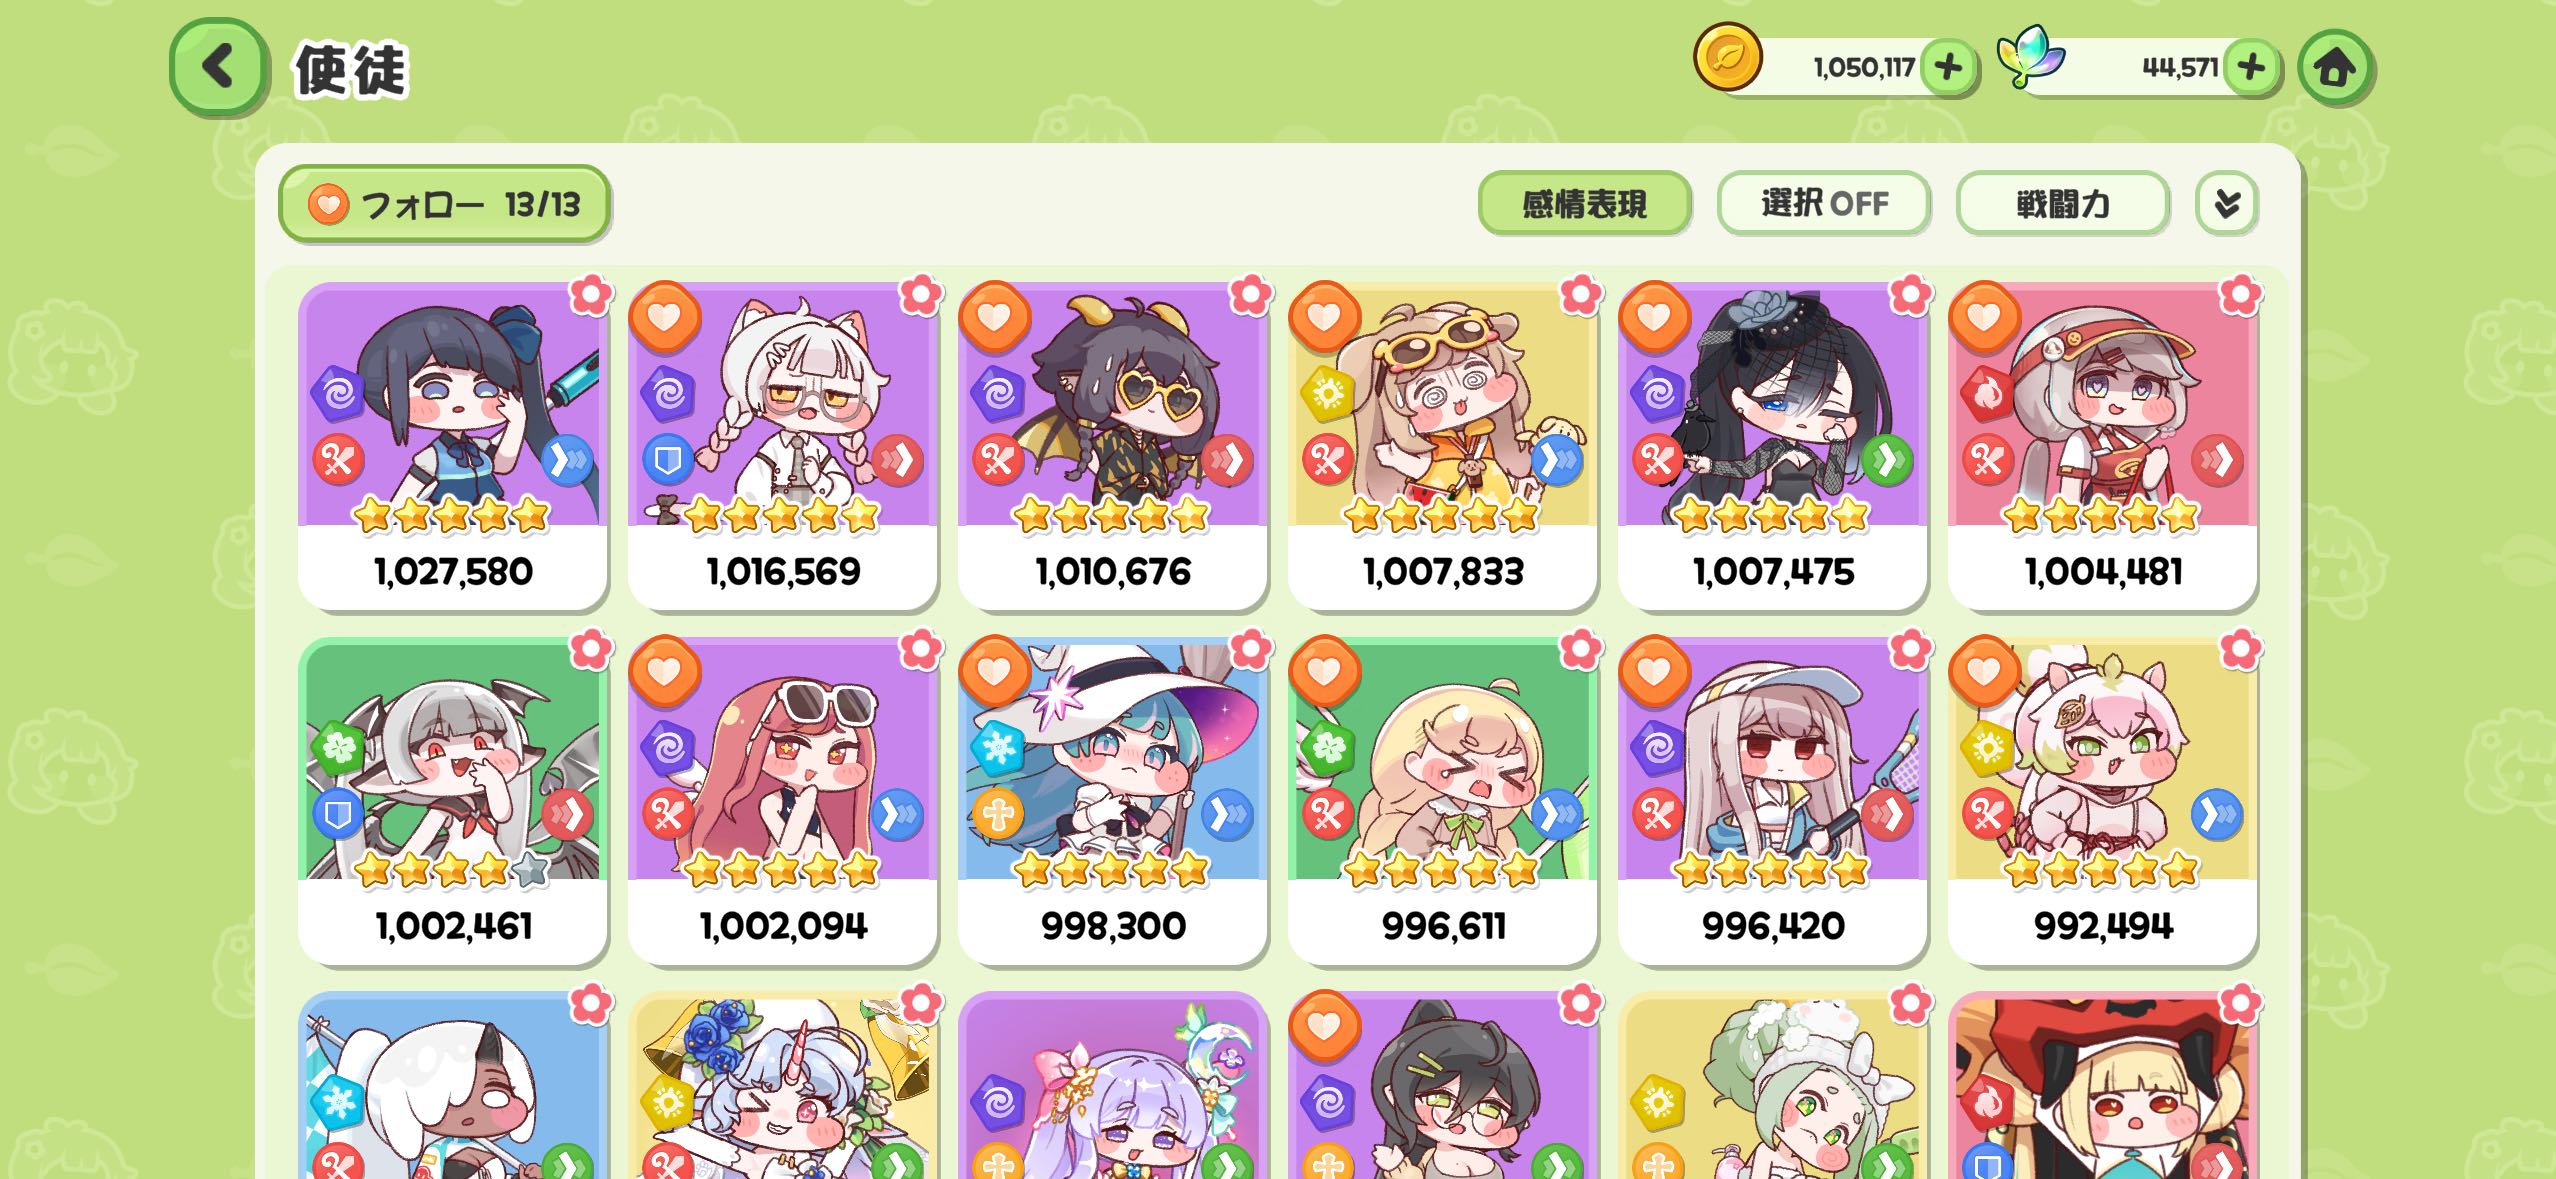2556x1179 pixels.
Task: Click the pink flower badge on 1,027,580 card
Action: click(591, 295)
